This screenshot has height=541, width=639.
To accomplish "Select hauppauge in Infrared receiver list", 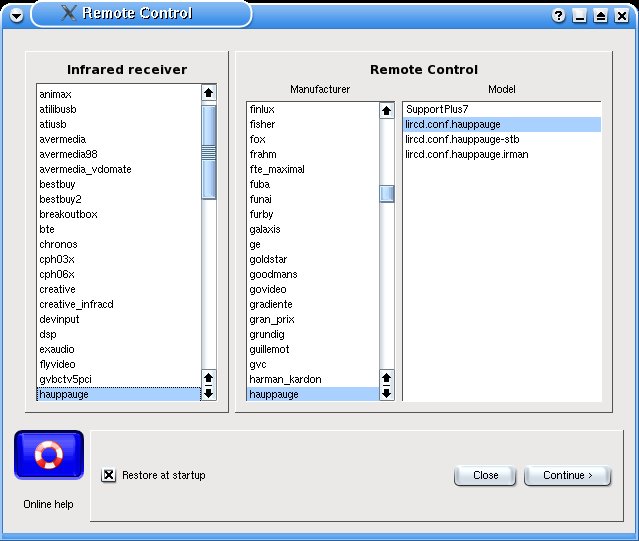I will (x=119, y=394).
